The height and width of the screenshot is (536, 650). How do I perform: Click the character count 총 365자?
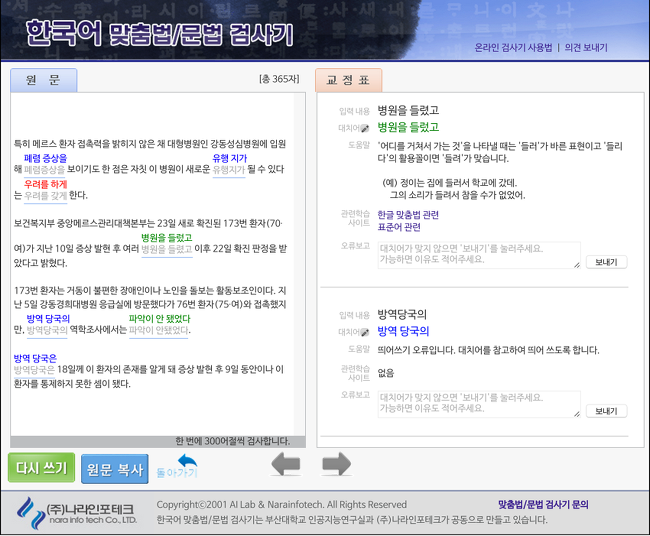pyautogui.click(x=279, y=79)
